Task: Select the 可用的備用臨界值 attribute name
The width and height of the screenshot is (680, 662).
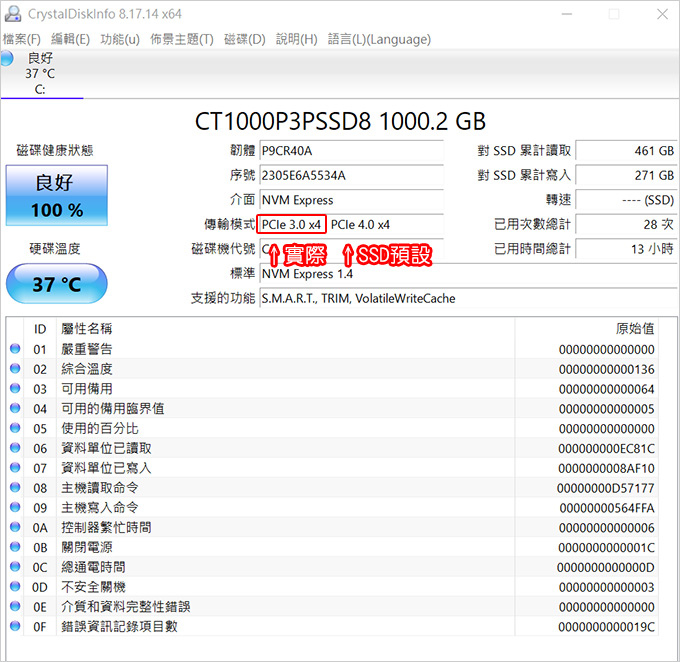Action: pos(113,409)
